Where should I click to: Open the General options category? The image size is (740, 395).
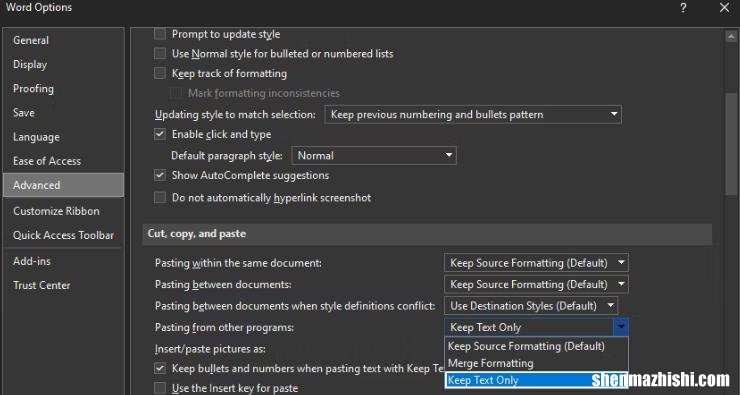point(63,41)
